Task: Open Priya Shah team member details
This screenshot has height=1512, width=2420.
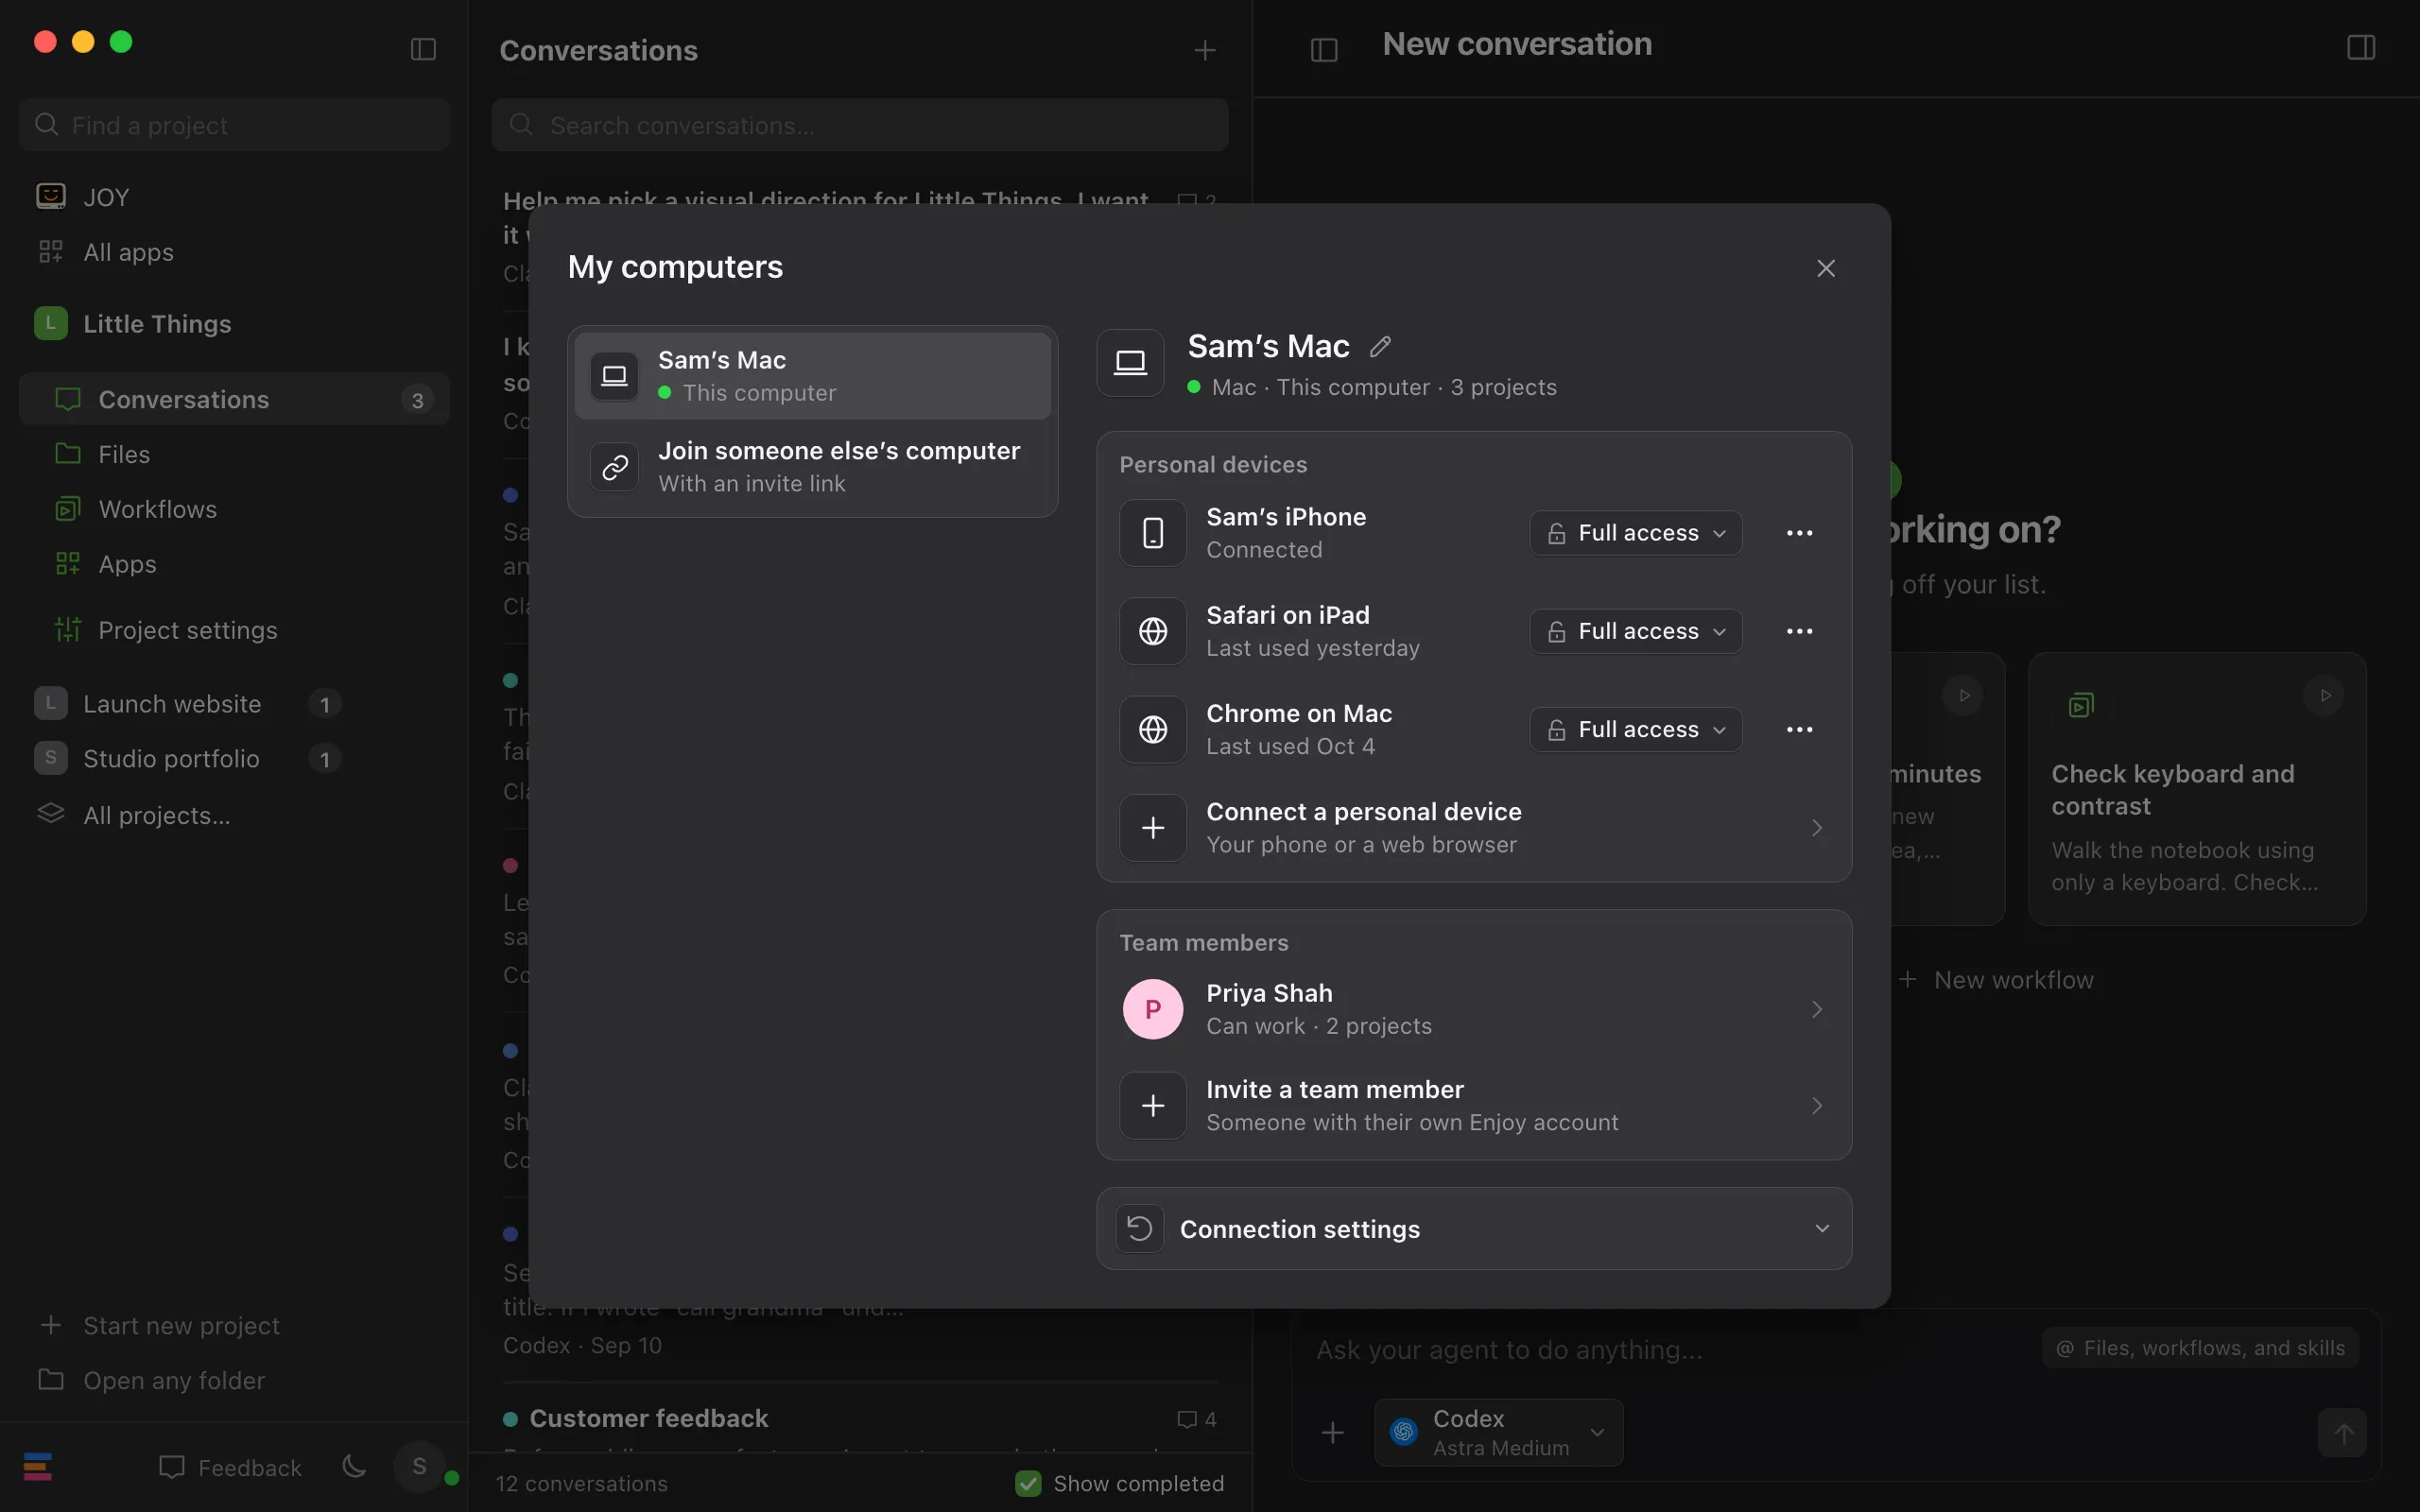Action: click(1474, 1009)
